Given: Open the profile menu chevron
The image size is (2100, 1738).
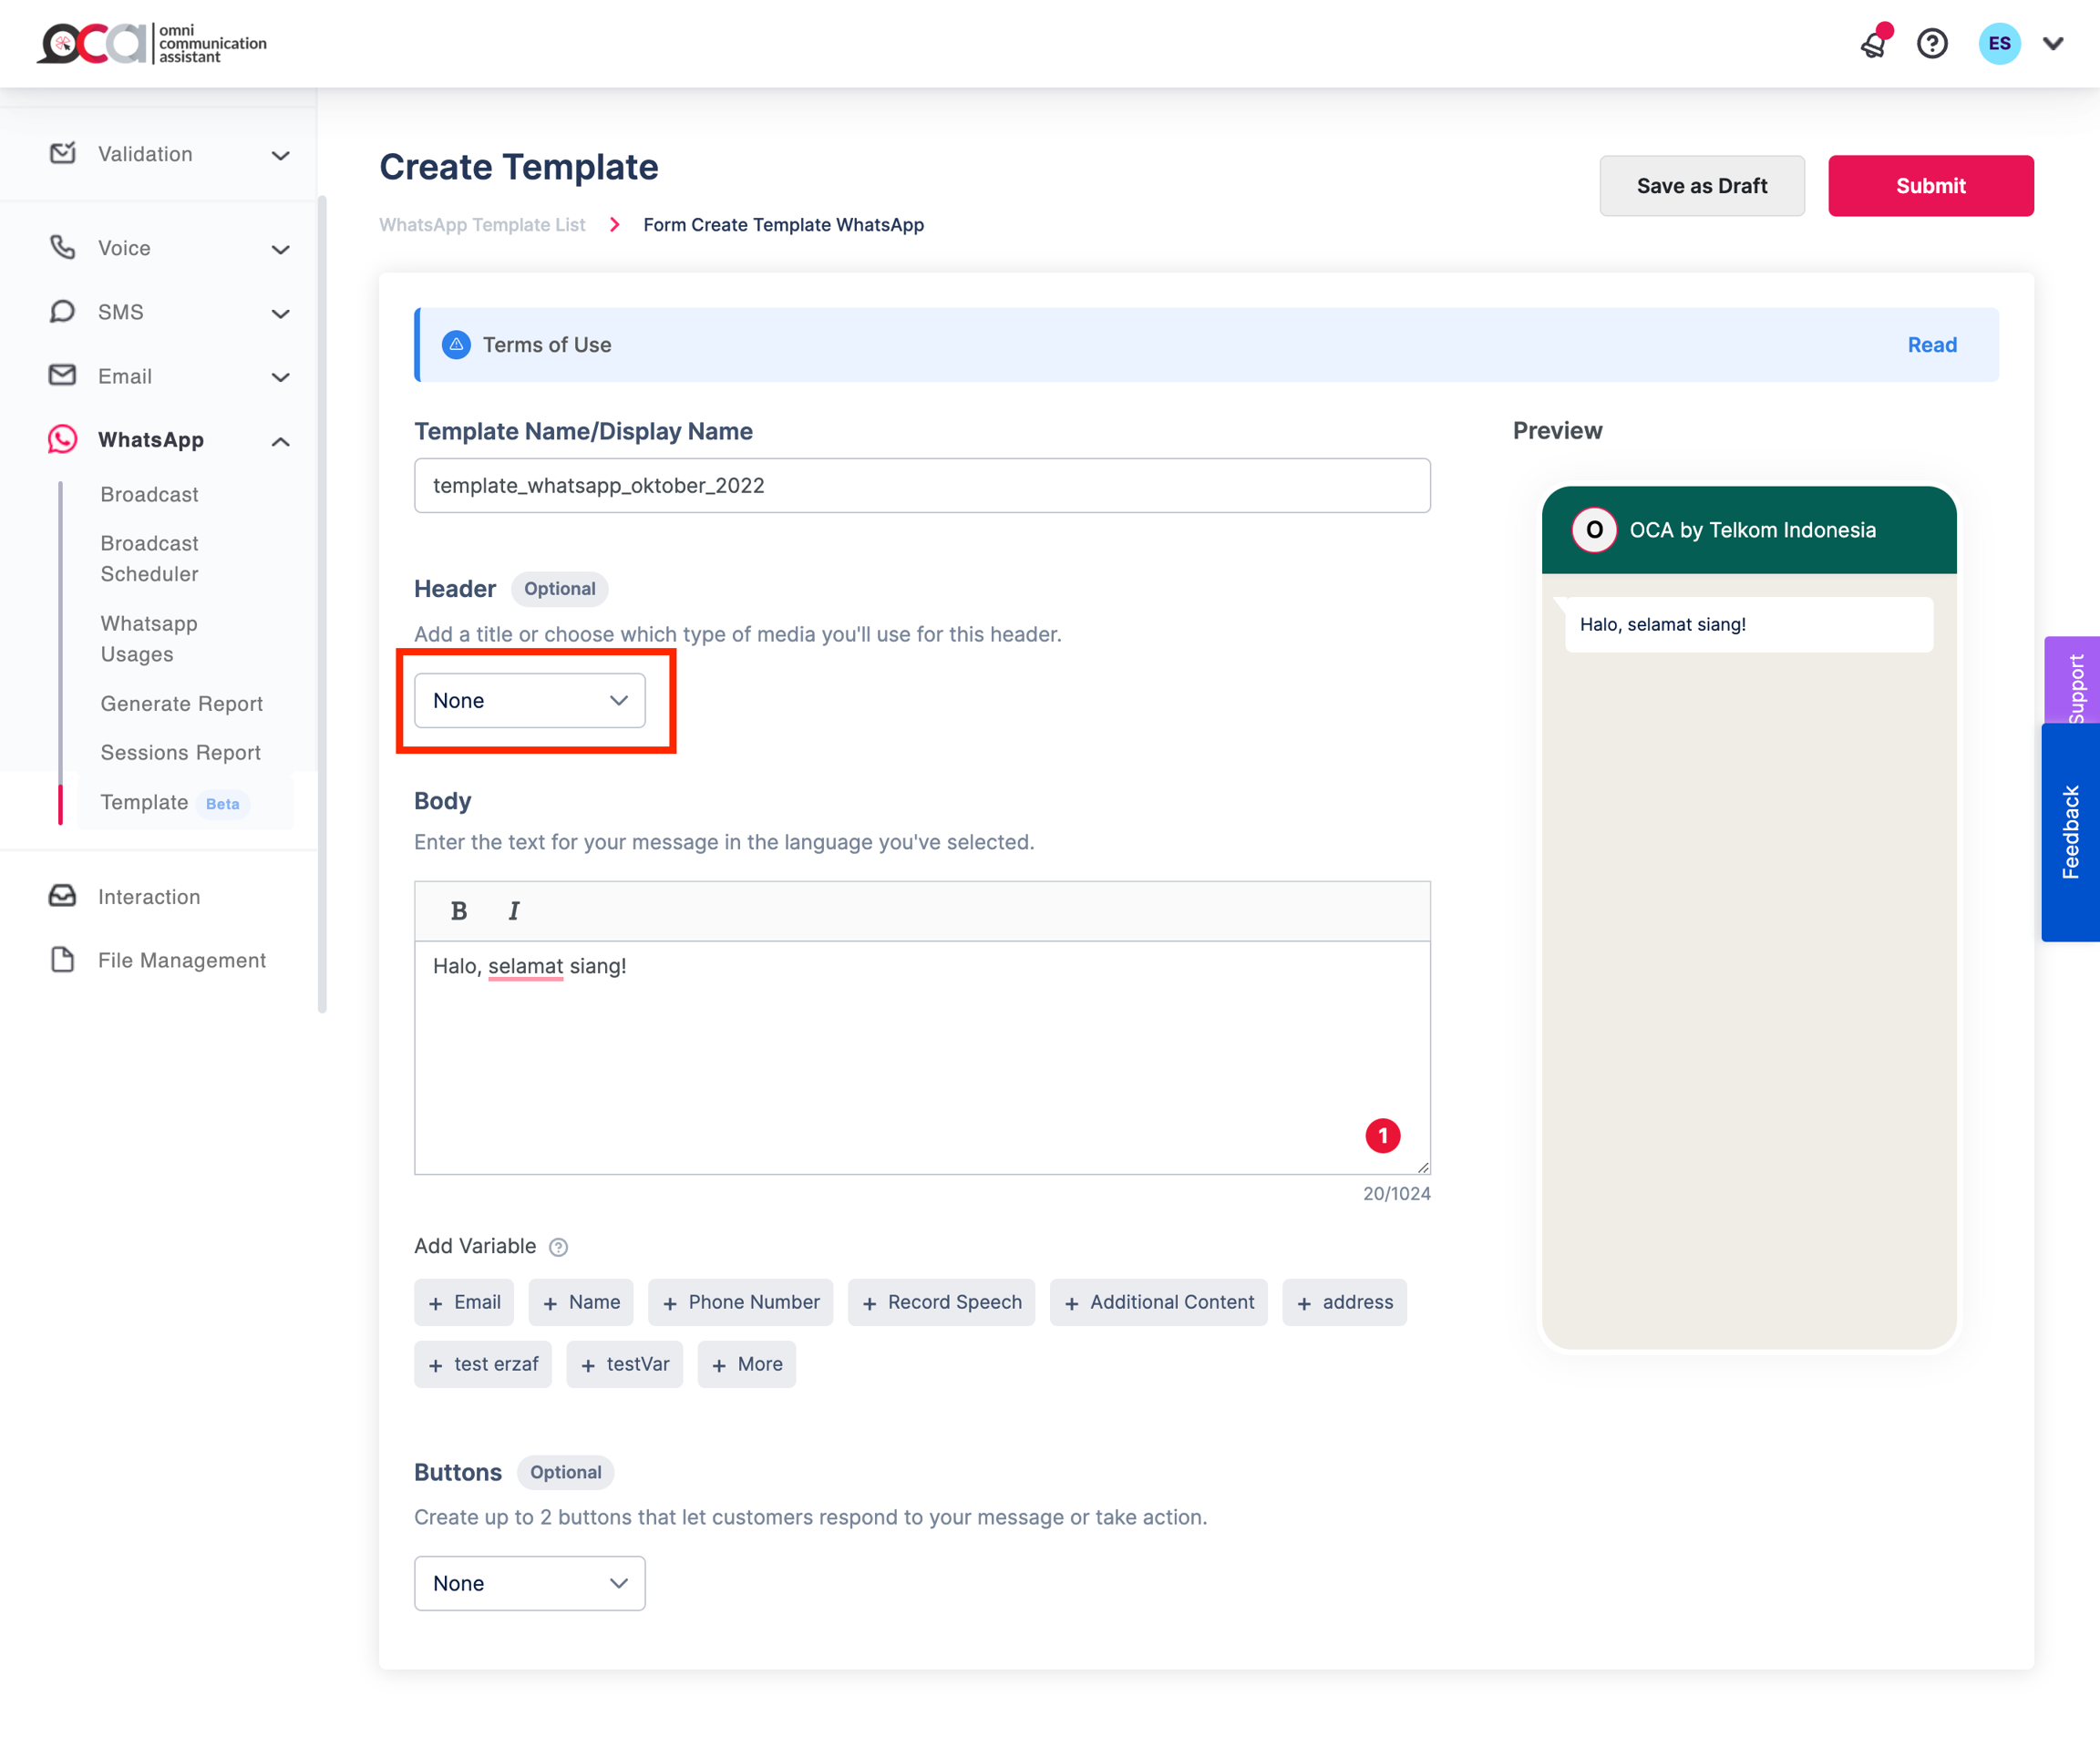Looking at the screenshot, I should coord(2053,44).
